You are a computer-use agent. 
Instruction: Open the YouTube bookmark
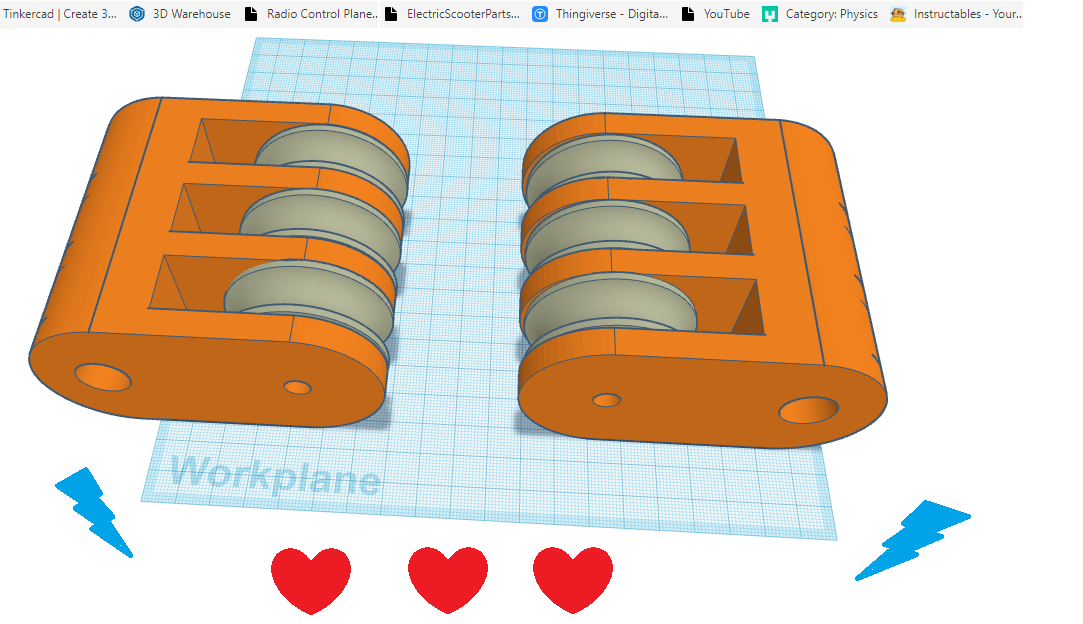716,14
